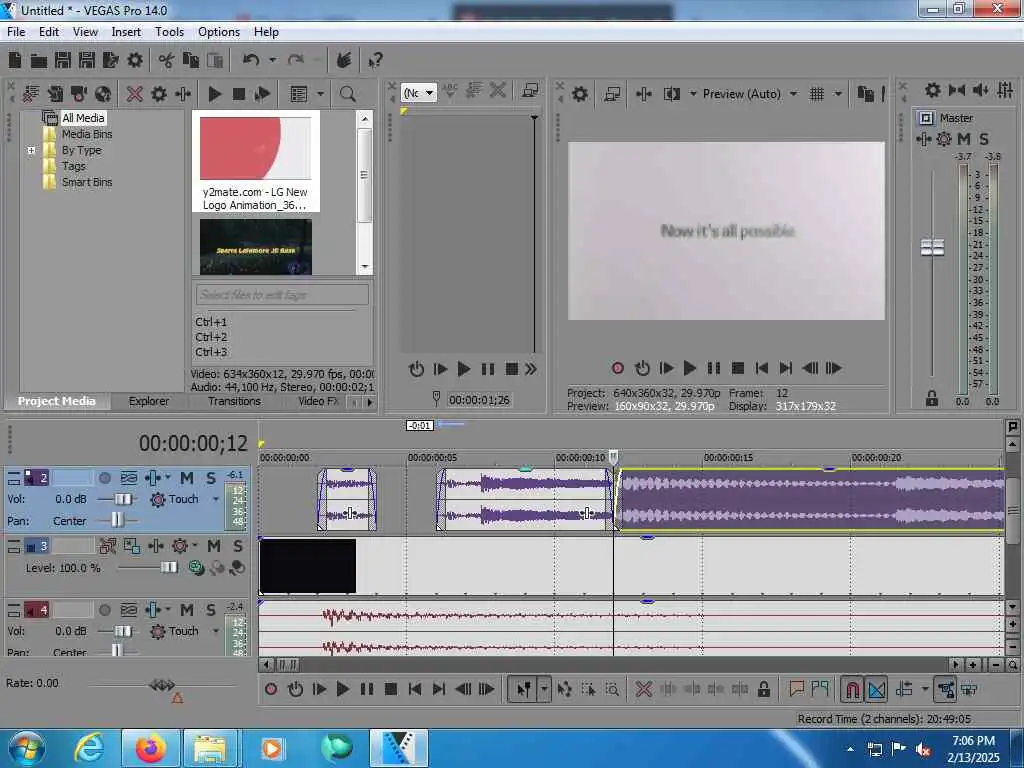Toggle Automatic Crossfades button
Viewport: 1024px width, 768px height.
(876, 689)
